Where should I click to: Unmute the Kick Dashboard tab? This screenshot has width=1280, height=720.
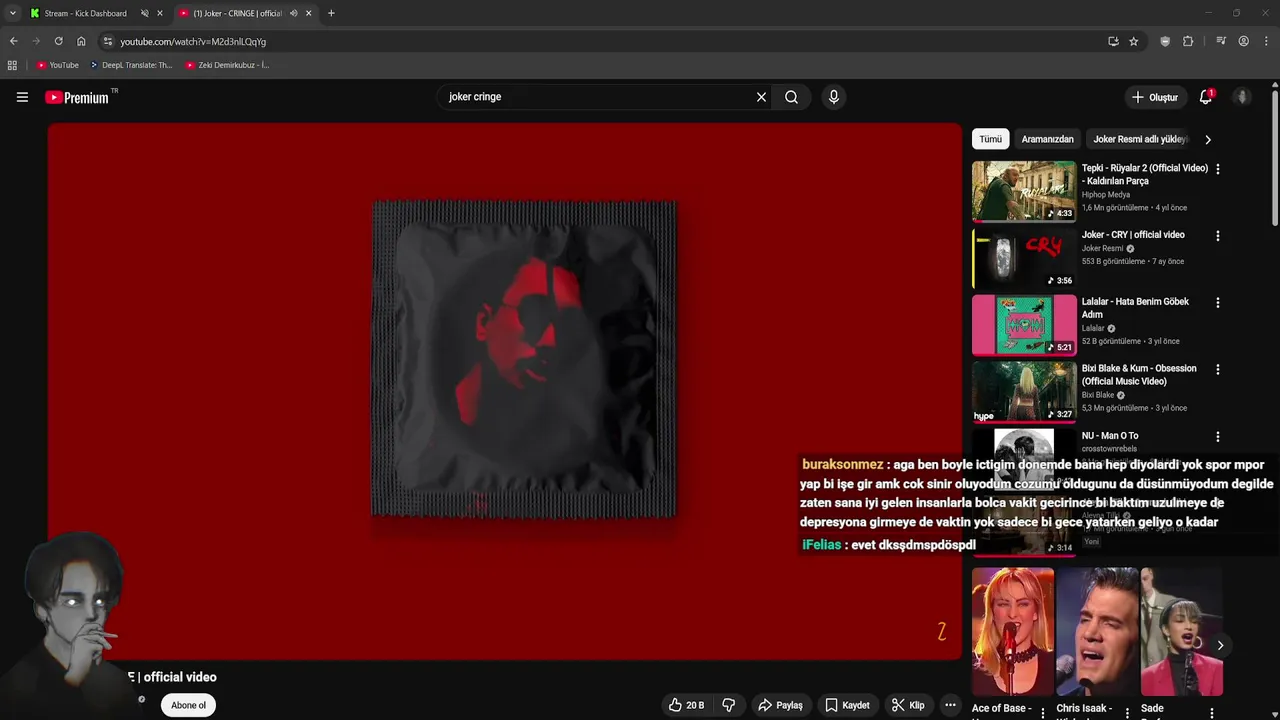point(144,13)
